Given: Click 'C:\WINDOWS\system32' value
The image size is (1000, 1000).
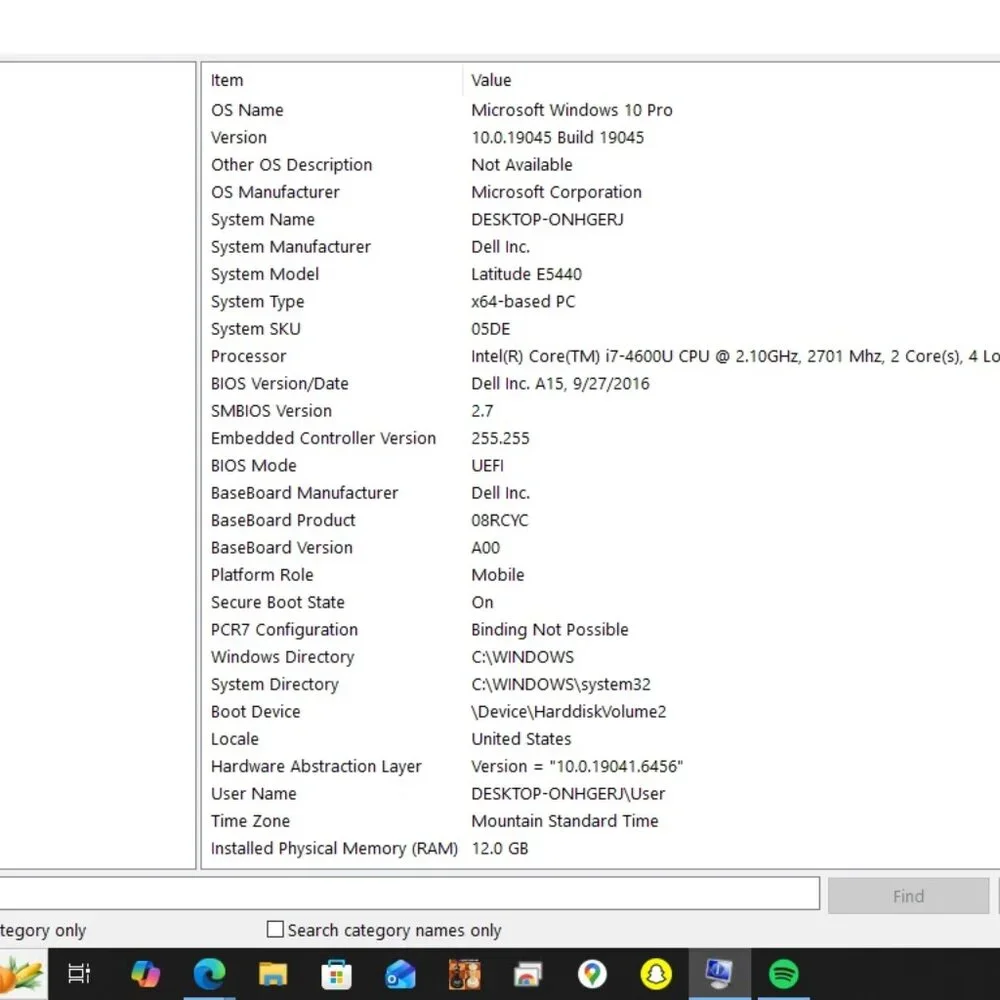Looking at the screenshot, I should click(x=561, y=686).
